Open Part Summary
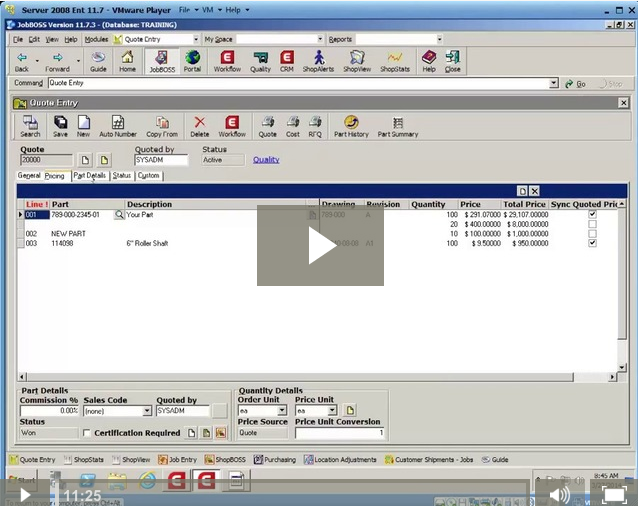This screenshot has height=506, width=638. point(398,126)
